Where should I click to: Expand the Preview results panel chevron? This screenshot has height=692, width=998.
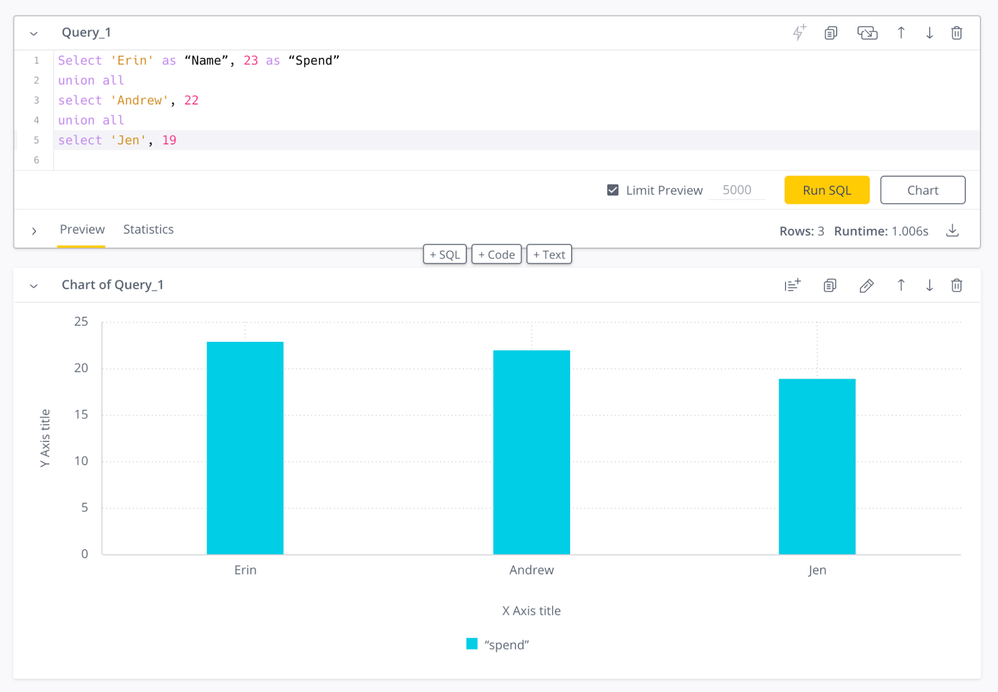[x=34, y=231]
